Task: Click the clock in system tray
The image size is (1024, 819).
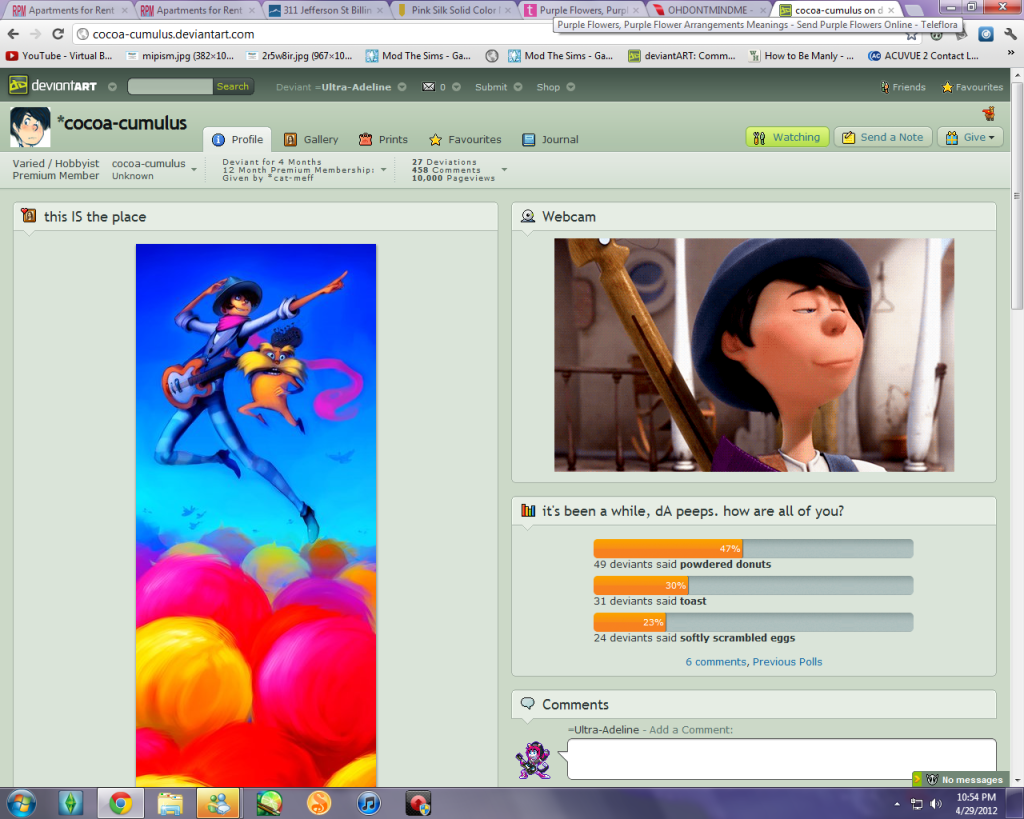Action: point(976,804)
